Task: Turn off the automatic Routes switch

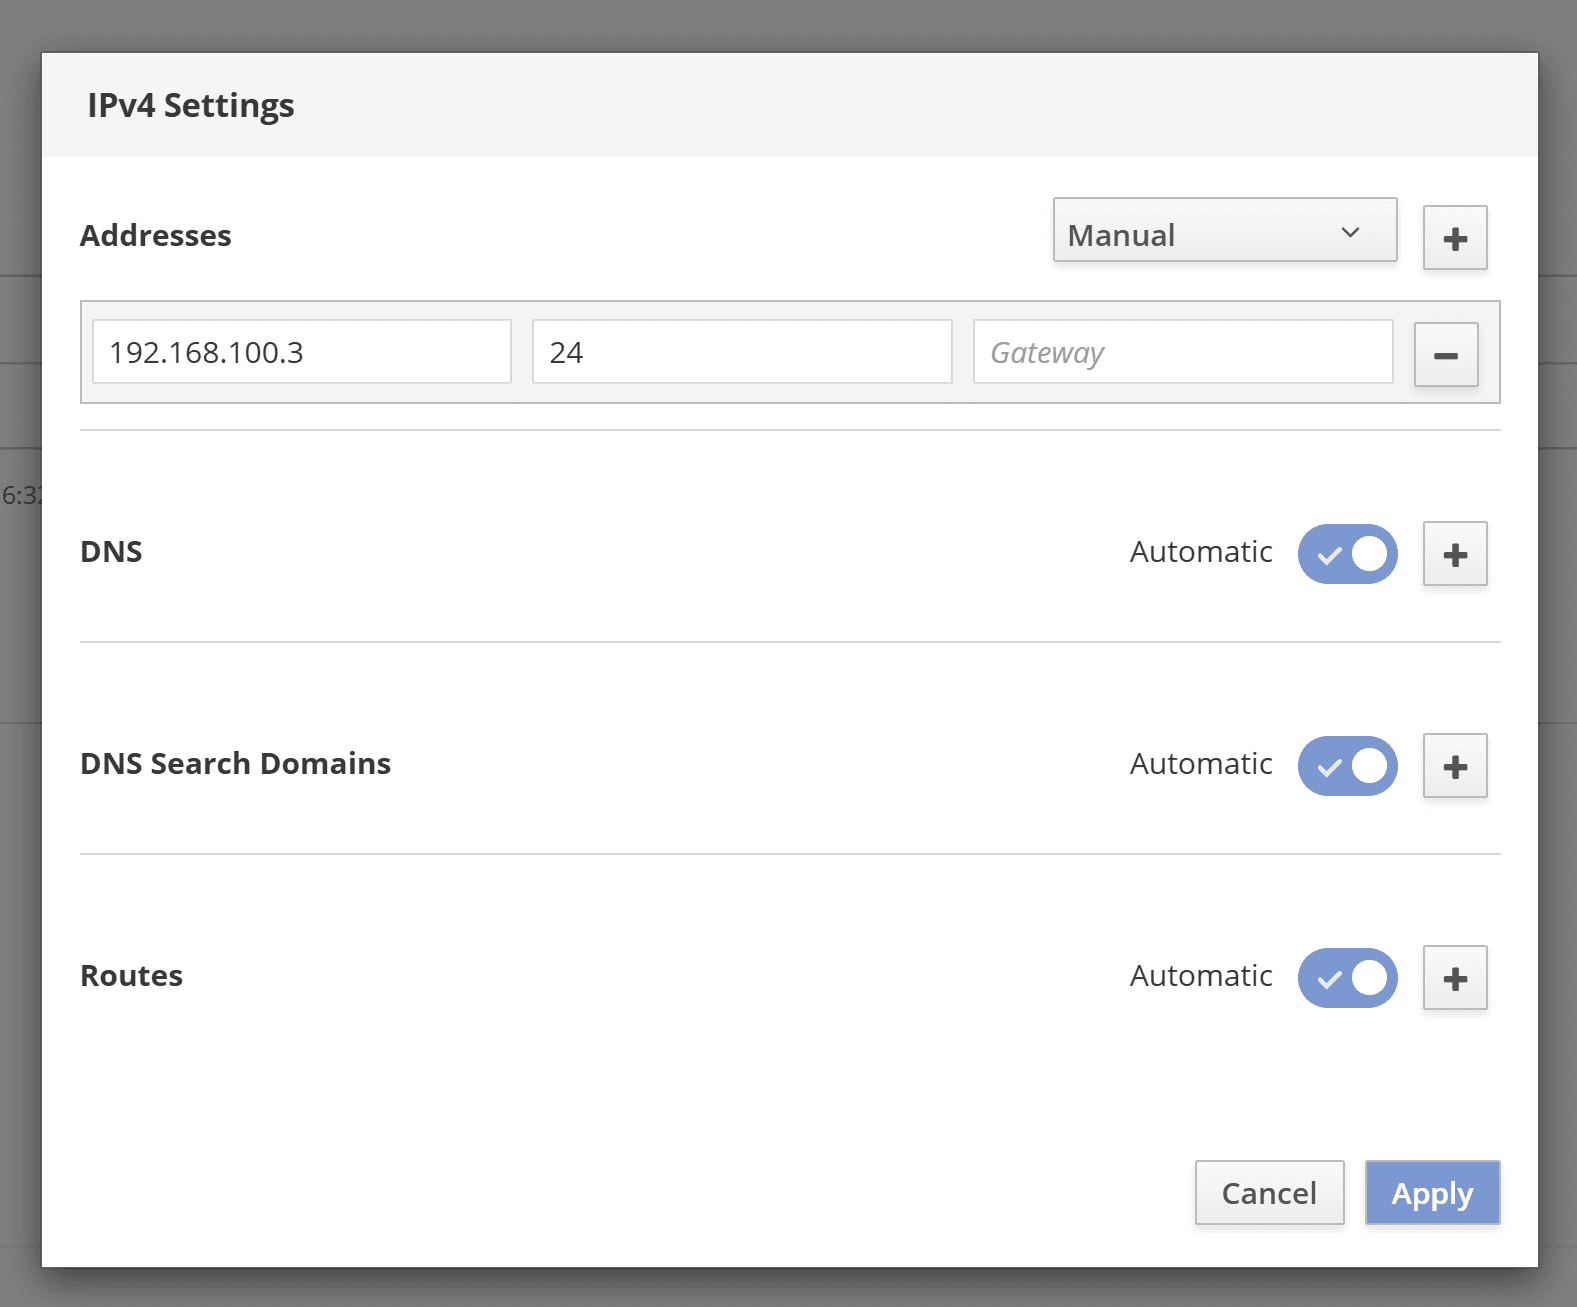Action: (1347, 978)
